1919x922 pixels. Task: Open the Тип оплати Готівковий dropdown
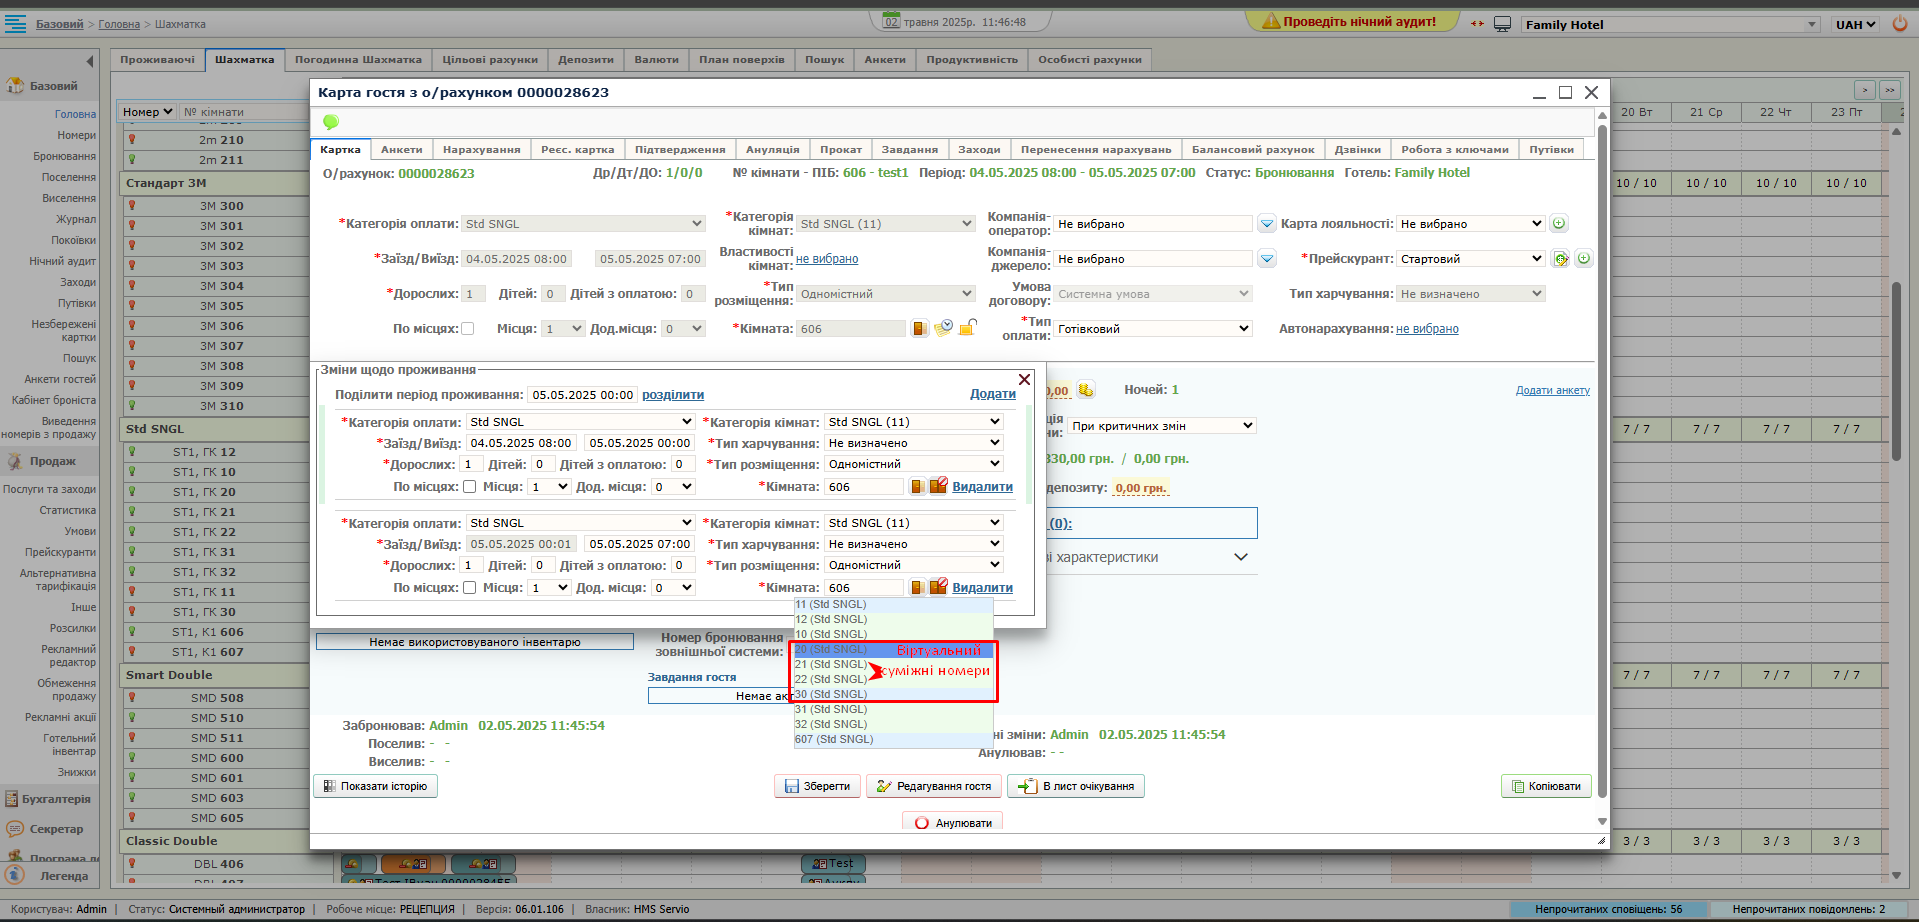[1152, 329]
